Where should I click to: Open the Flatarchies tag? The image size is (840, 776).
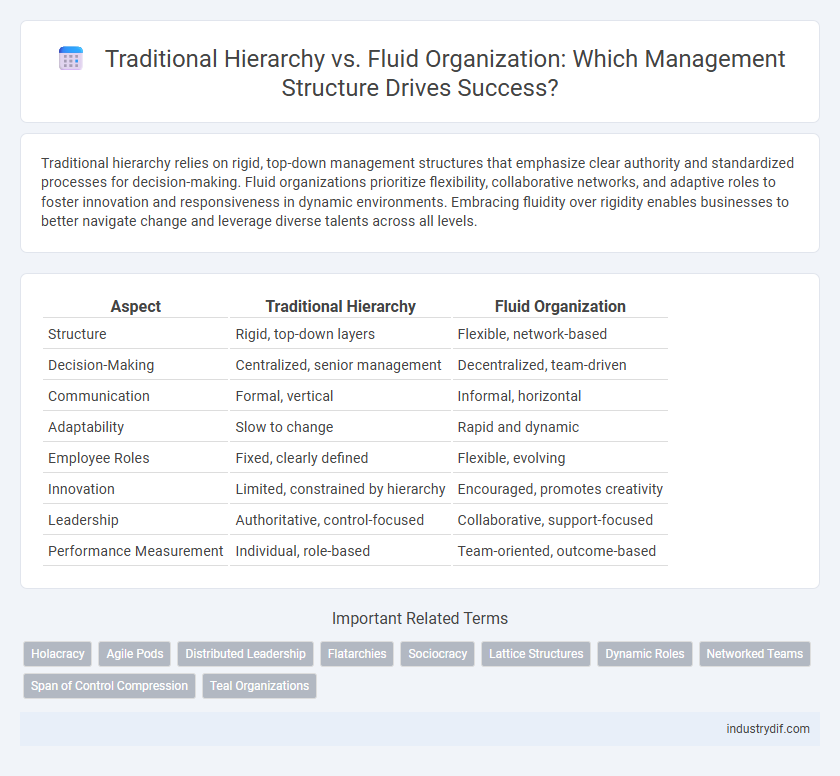357,654
